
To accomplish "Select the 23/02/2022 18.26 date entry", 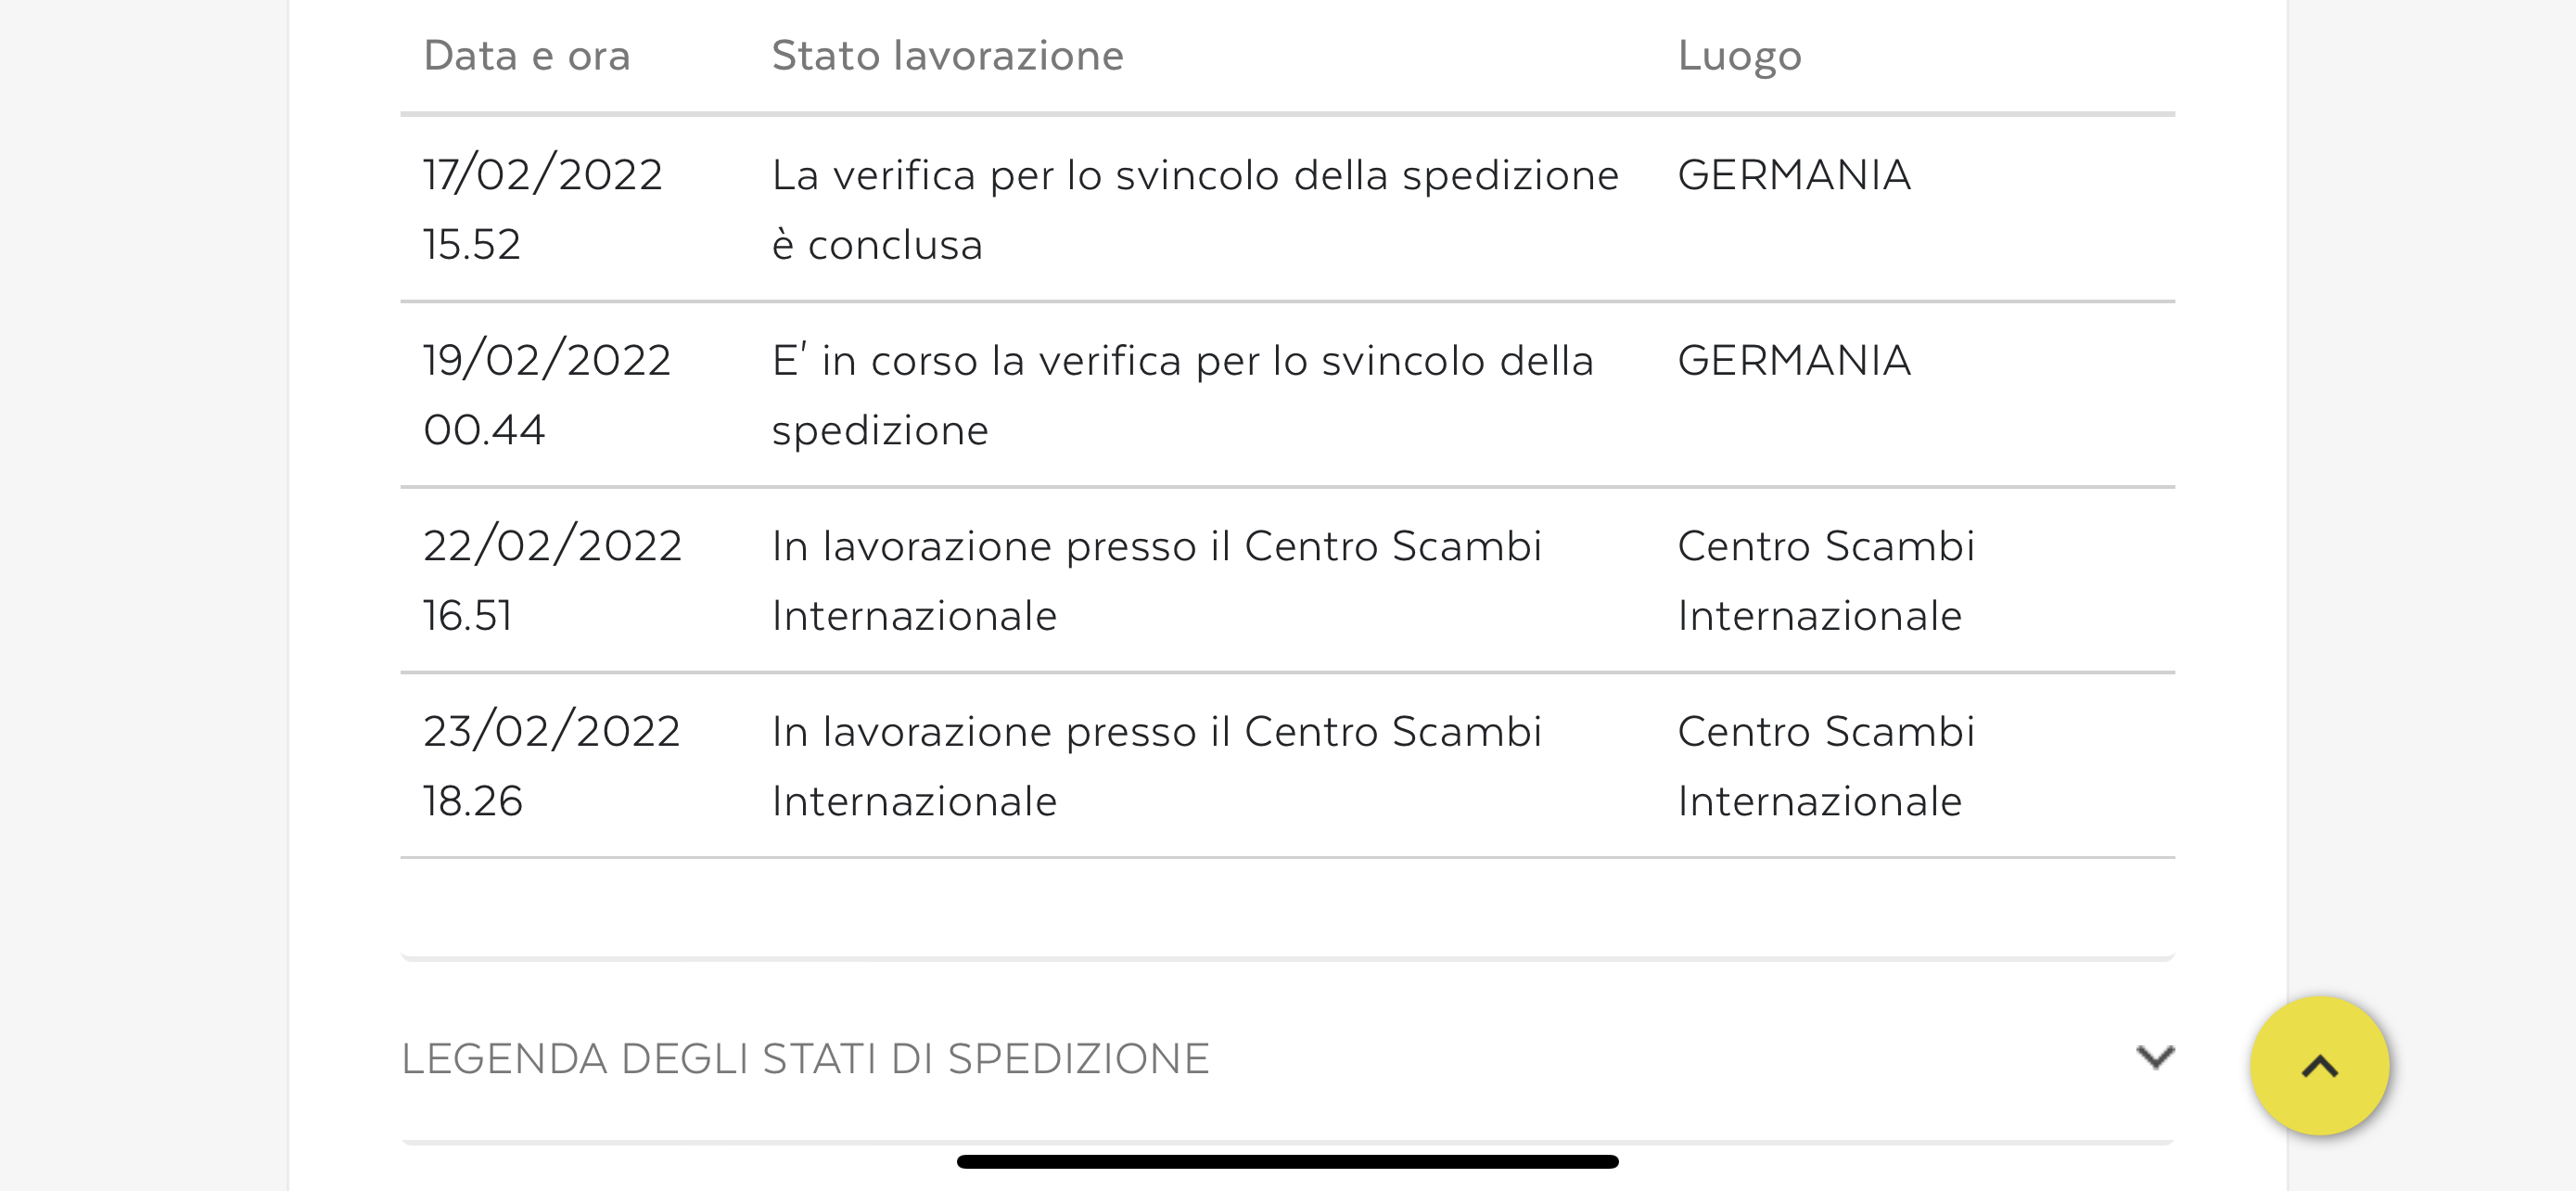I will coord(551,766).
